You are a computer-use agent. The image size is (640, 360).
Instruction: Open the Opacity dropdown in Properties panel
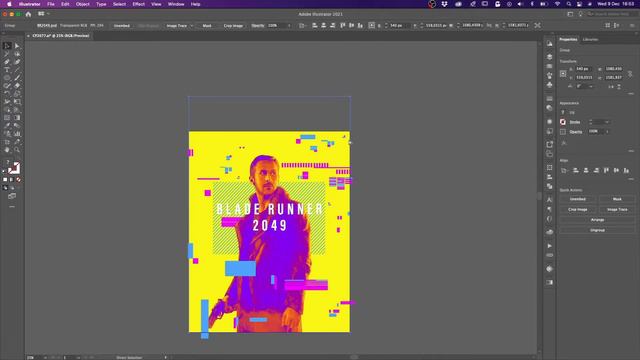tap(607, 131)
